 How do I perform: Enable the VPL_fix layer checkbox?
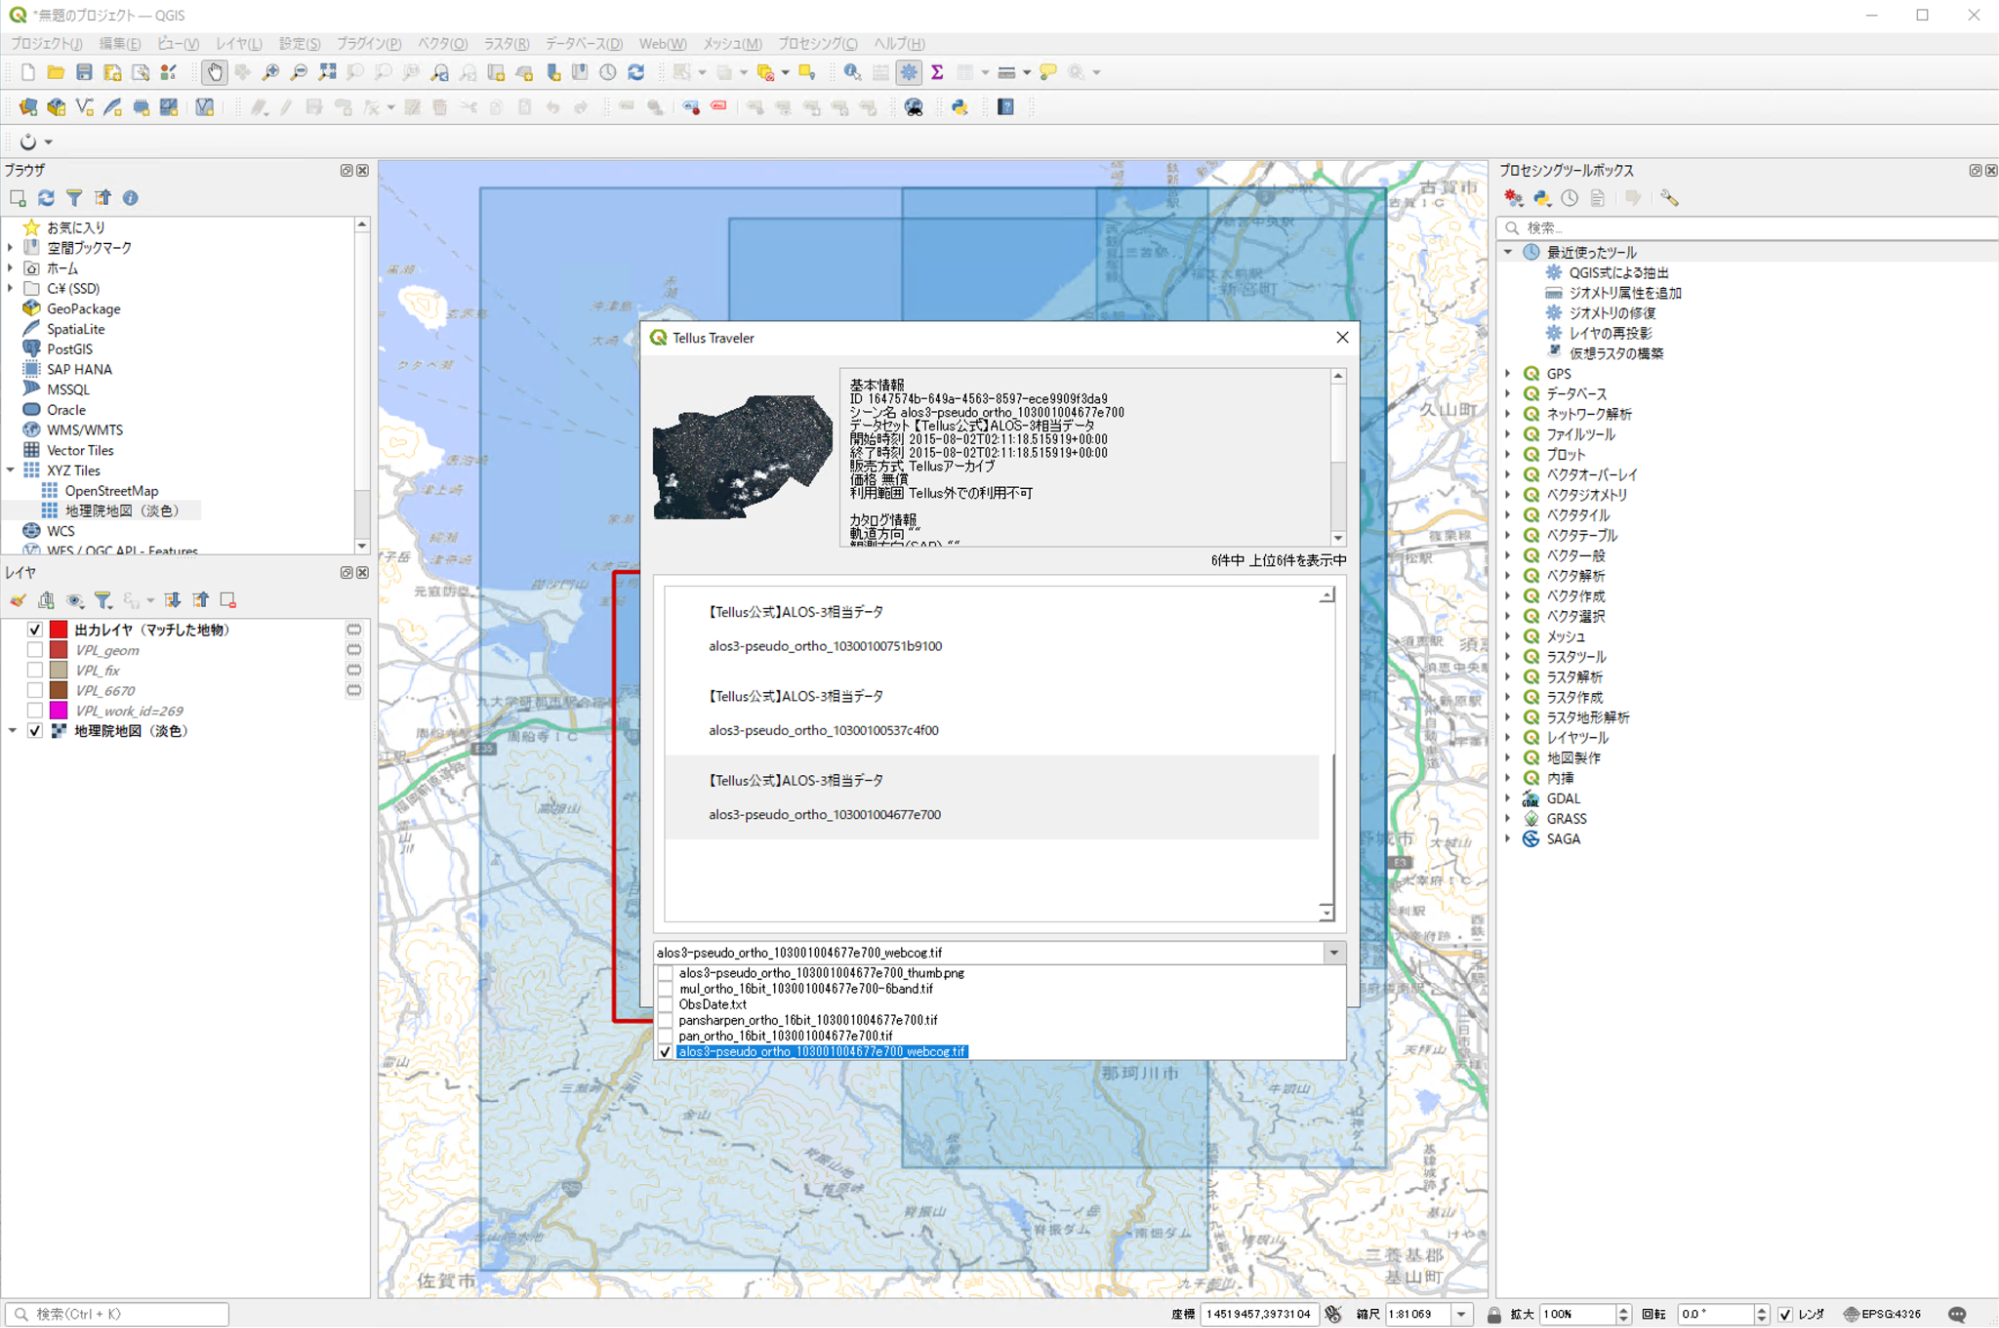pos(35,670)
